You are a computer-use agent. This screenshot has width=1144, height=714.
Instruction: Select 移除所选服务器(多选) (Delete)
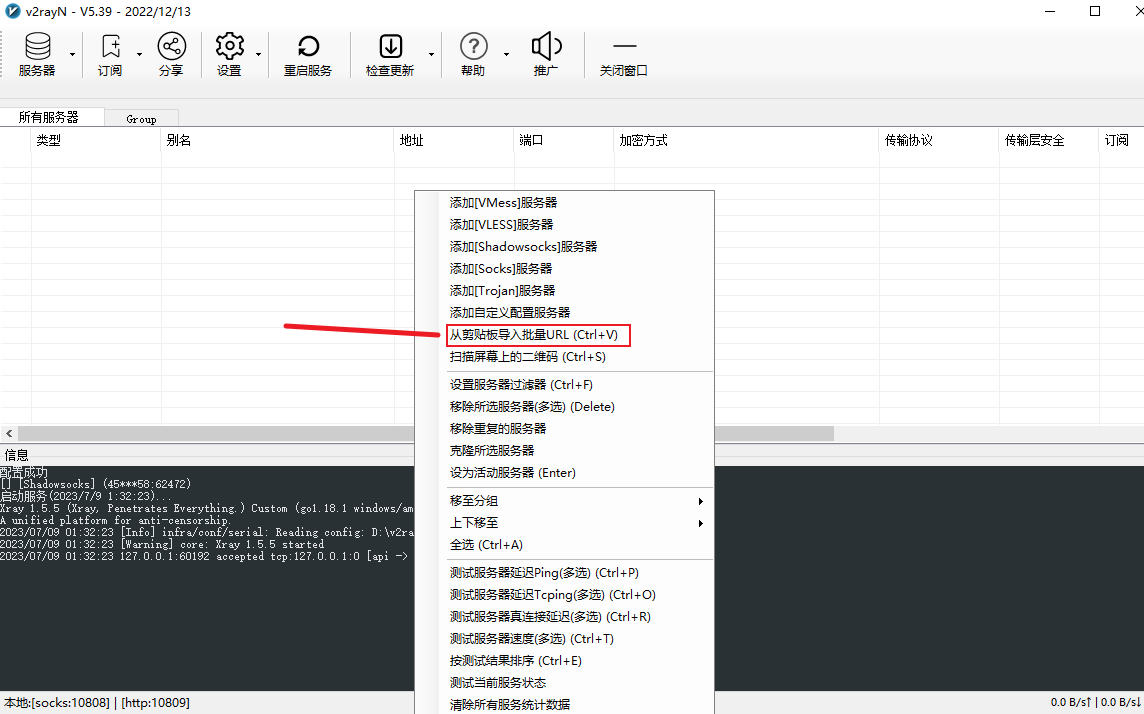pos(564,406)
